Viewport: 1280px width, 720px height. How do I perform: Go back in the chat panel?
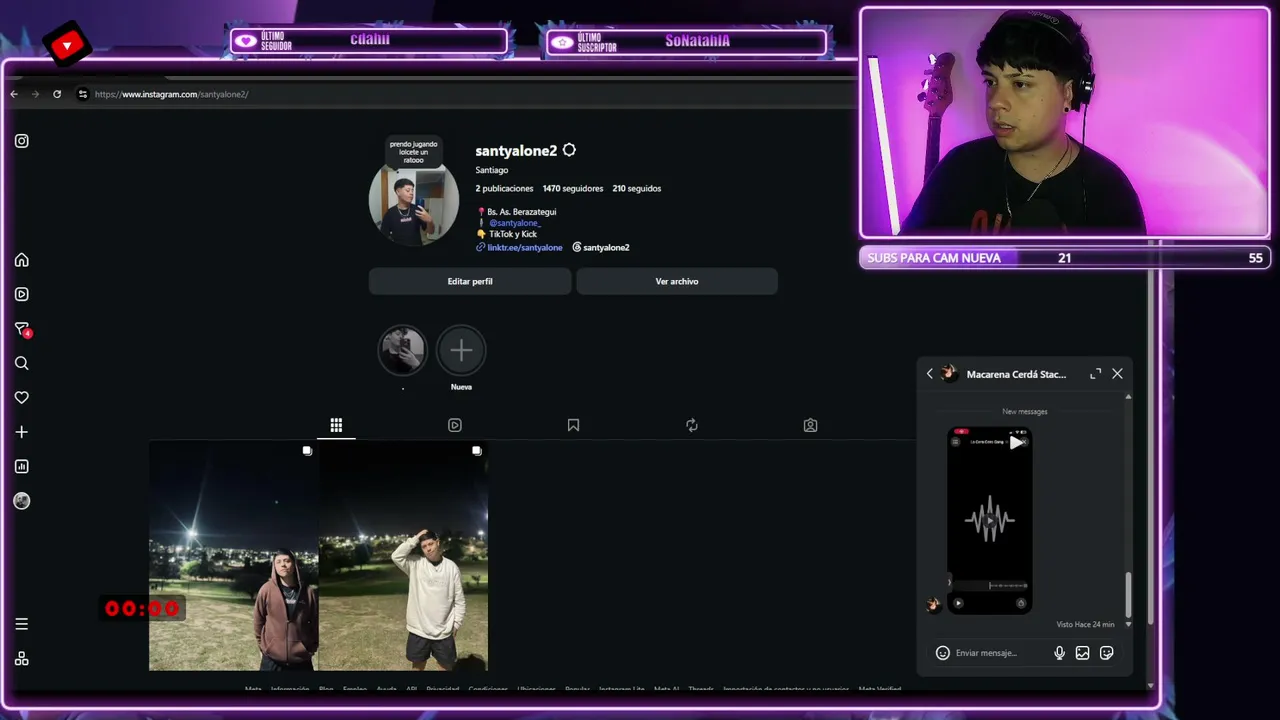(929, 374)
